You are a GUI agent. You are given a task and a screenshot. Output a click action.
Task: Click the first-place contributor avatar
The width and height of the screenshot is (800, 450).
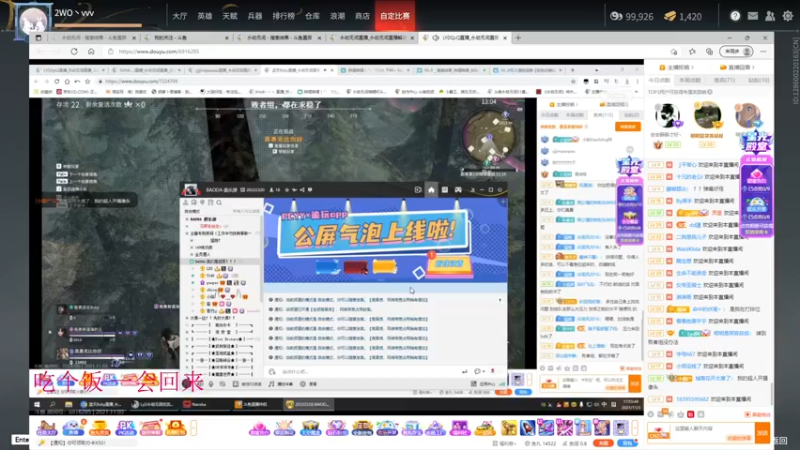pyautogui.click(x=708, y=115)
